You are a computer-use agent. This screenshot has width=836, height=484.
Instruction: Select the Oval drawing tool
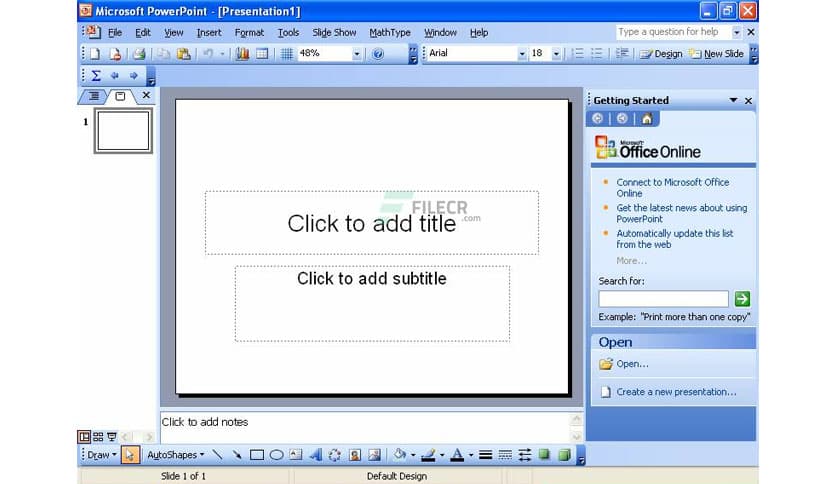(x=276, y=455)
